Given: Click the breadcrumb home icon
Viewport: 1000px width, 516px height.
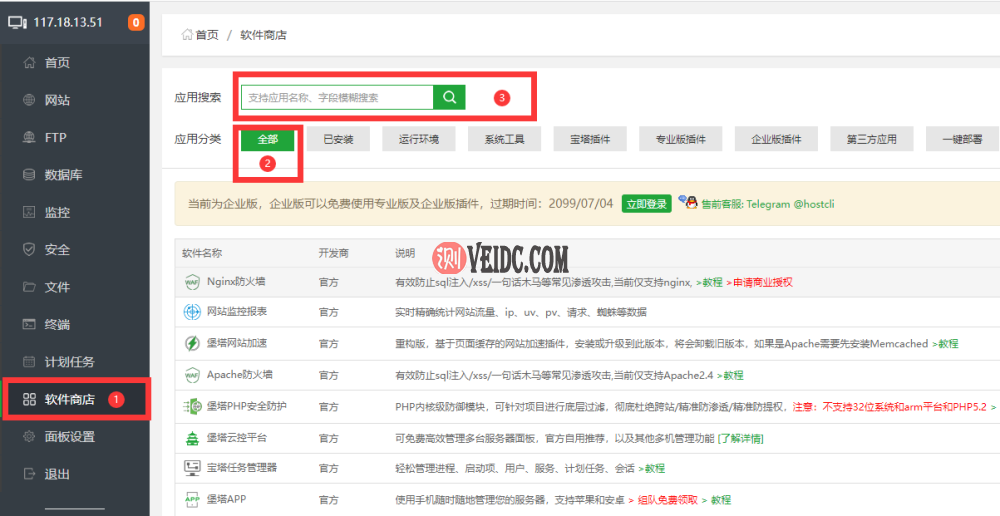Looking at the screenshot, I should coord(187,34).
